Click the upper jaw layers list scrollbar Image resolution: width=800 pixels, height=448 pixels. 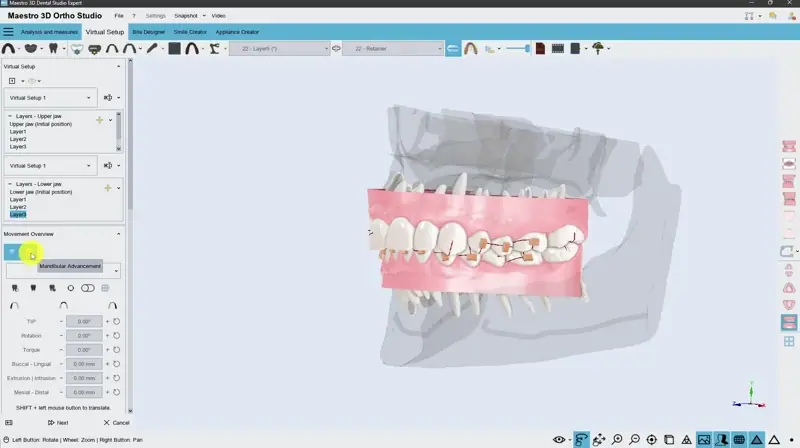119,132
